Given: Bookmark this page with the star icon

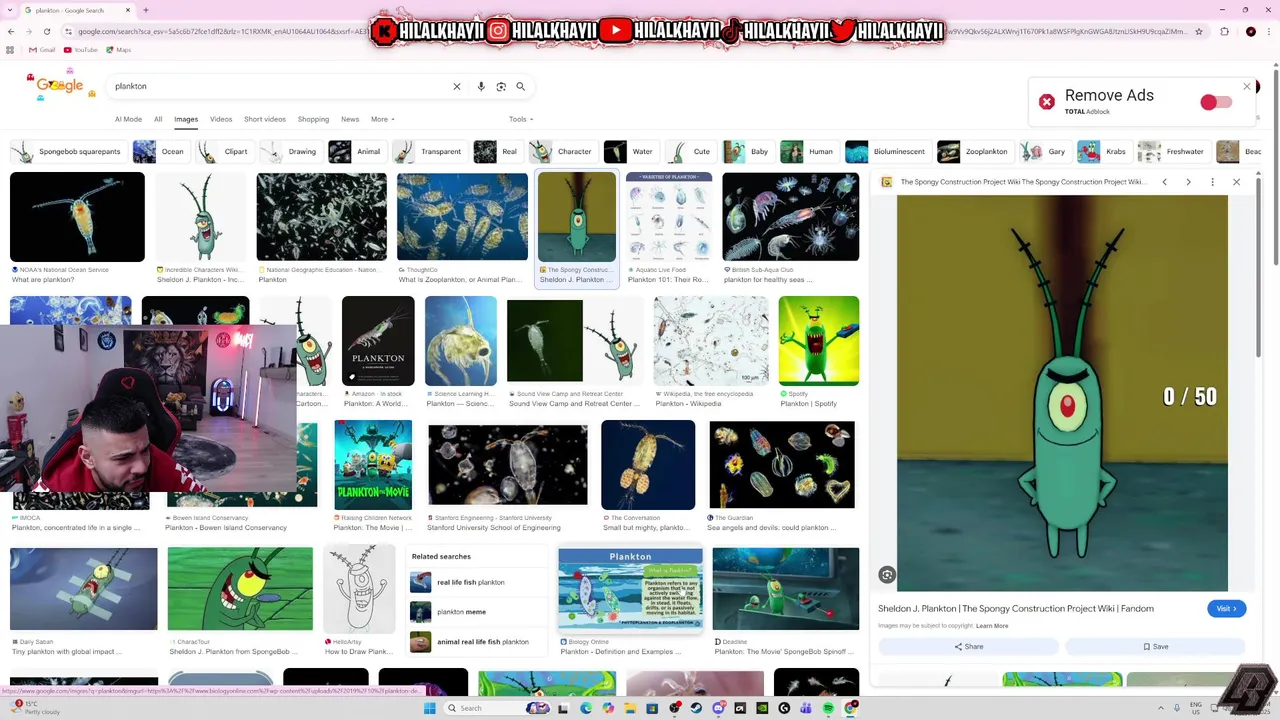Looking at the screenshot, I should tap(1199, 31).
